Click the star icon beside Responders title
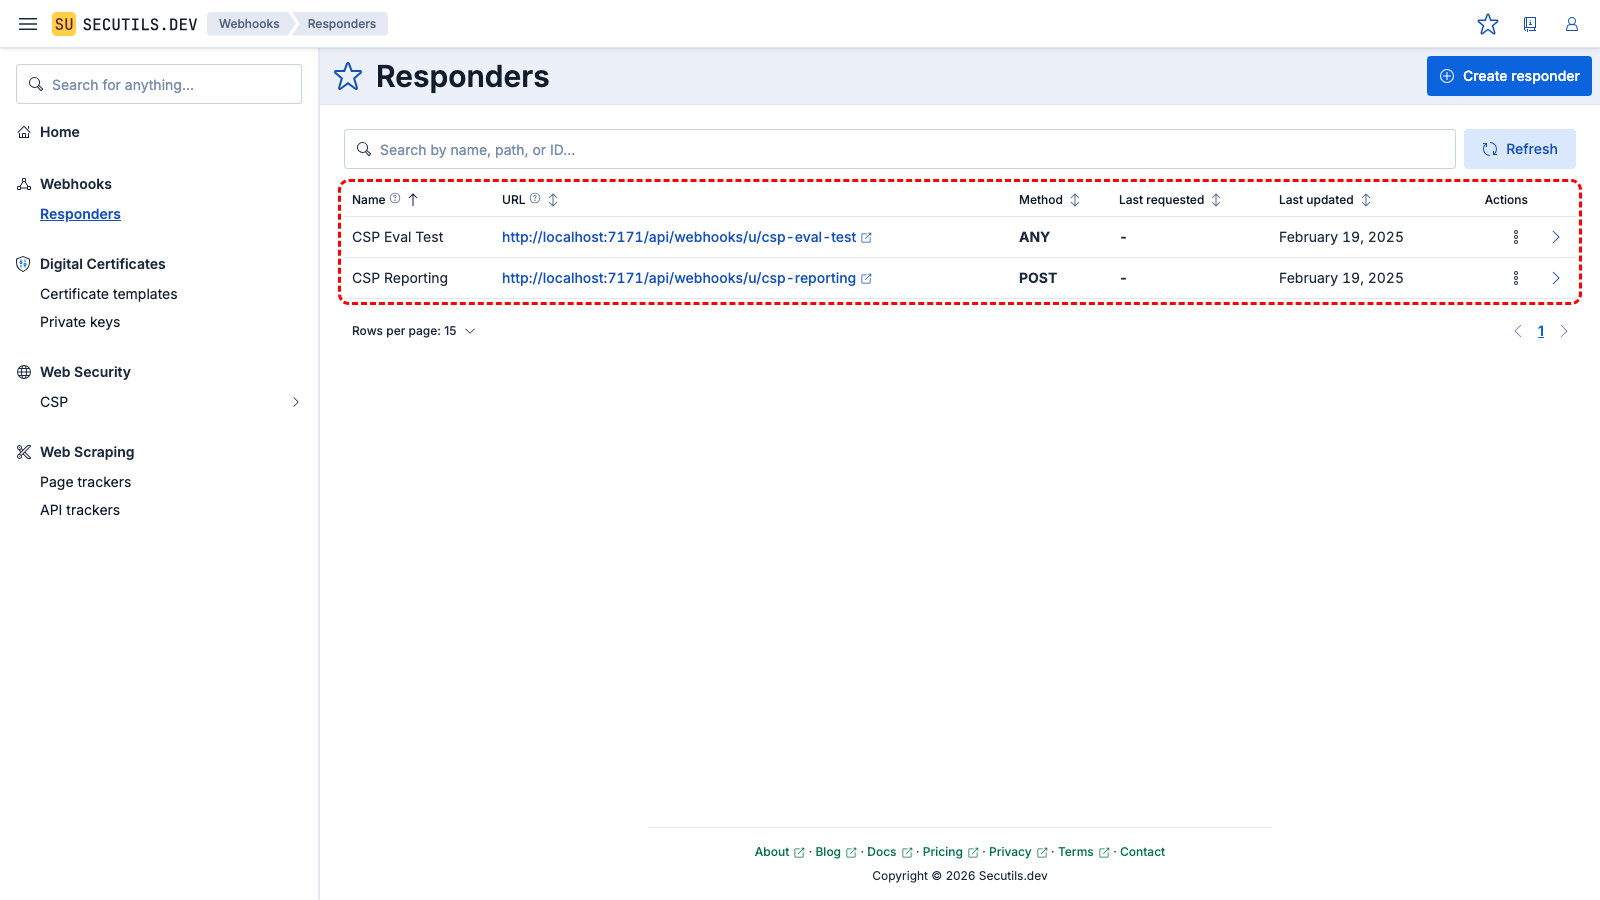This screenshot has height=900, width=1600. [x=348, y=77]
